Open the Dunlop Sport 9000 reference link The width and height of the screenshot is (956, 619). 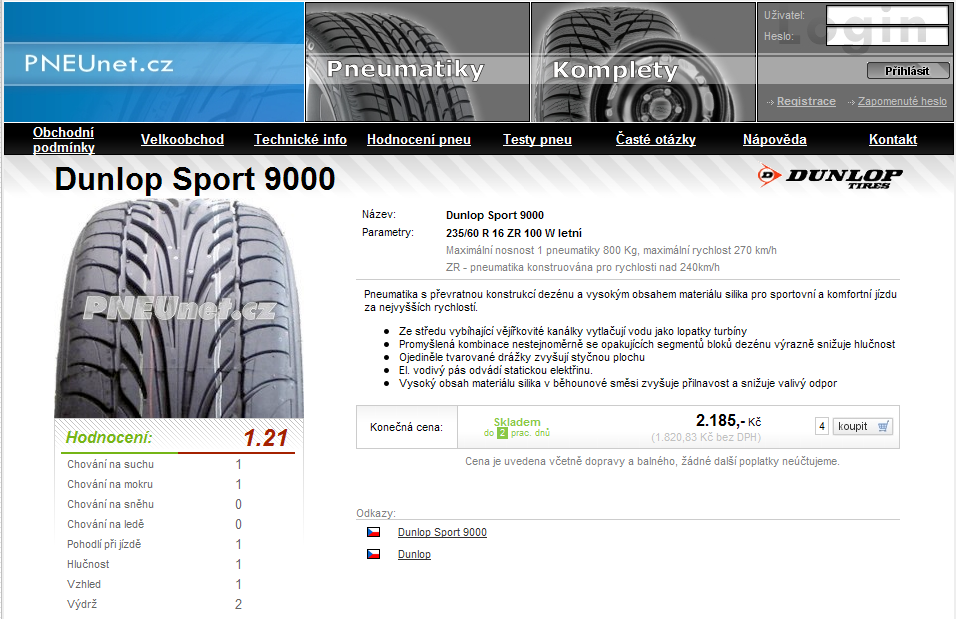442,532
